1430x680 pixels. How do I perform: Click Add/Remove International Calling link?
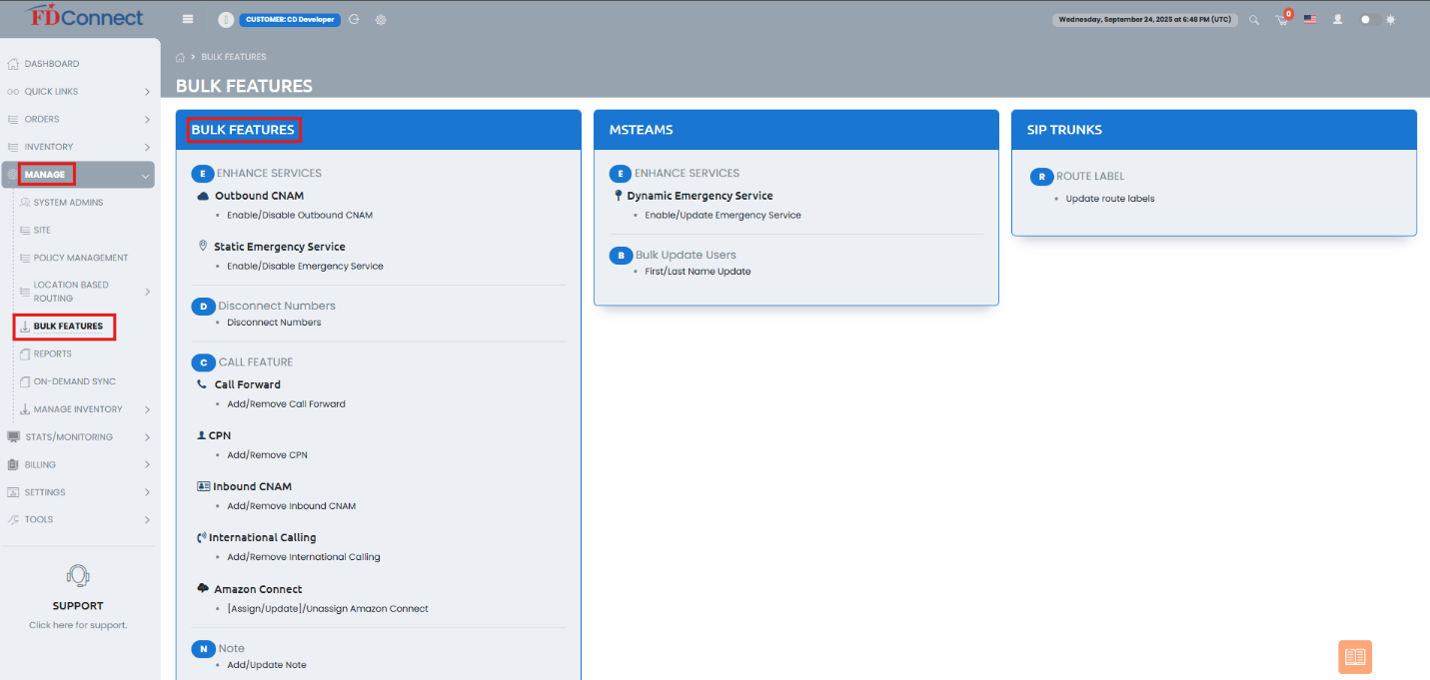303,557
